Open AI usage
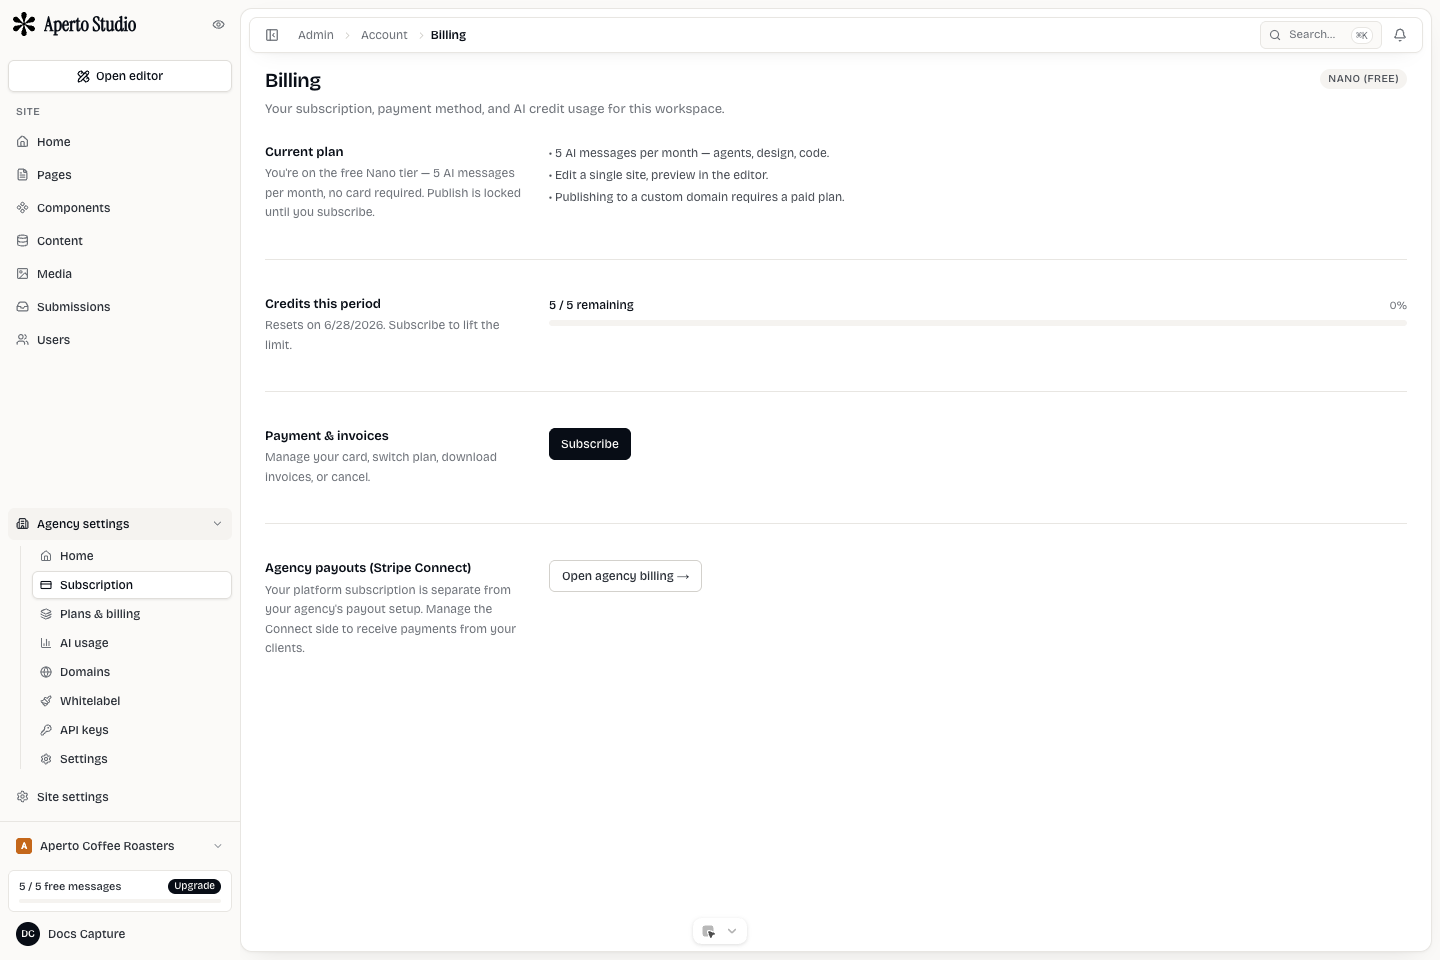 pos(132,643)
